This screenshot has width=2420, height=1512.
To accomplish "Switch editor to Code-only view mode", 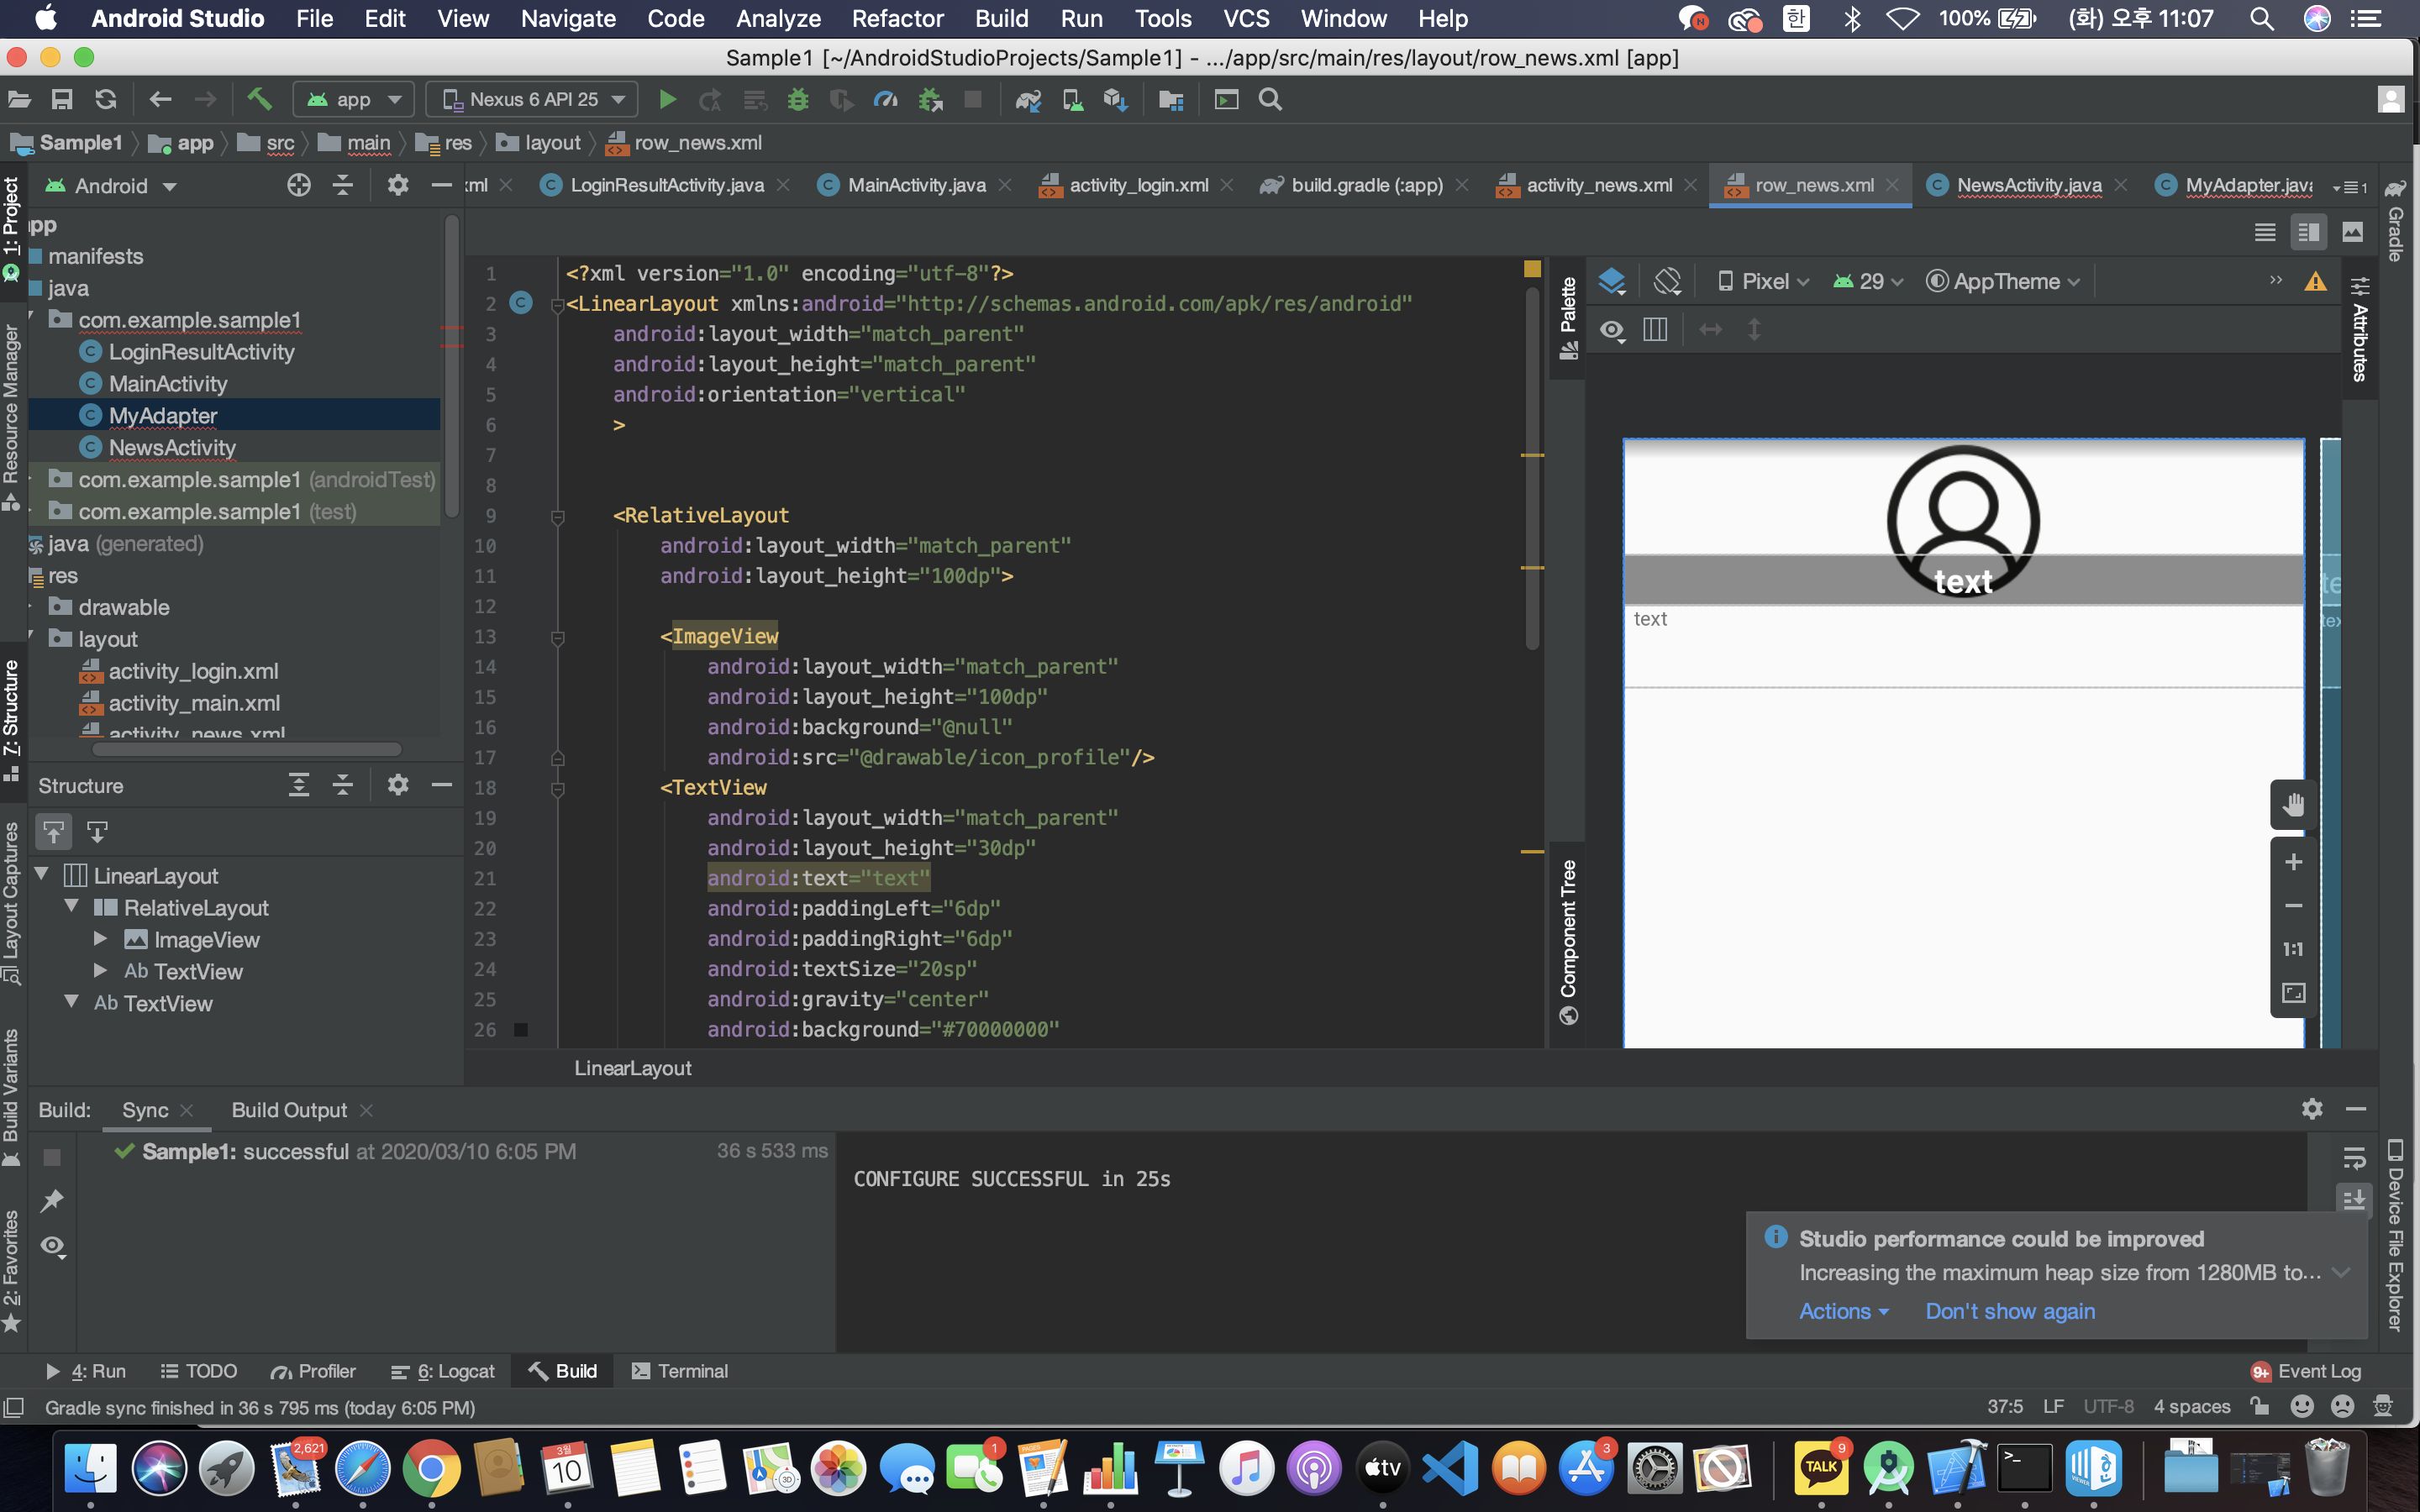I will [2265, 232].
